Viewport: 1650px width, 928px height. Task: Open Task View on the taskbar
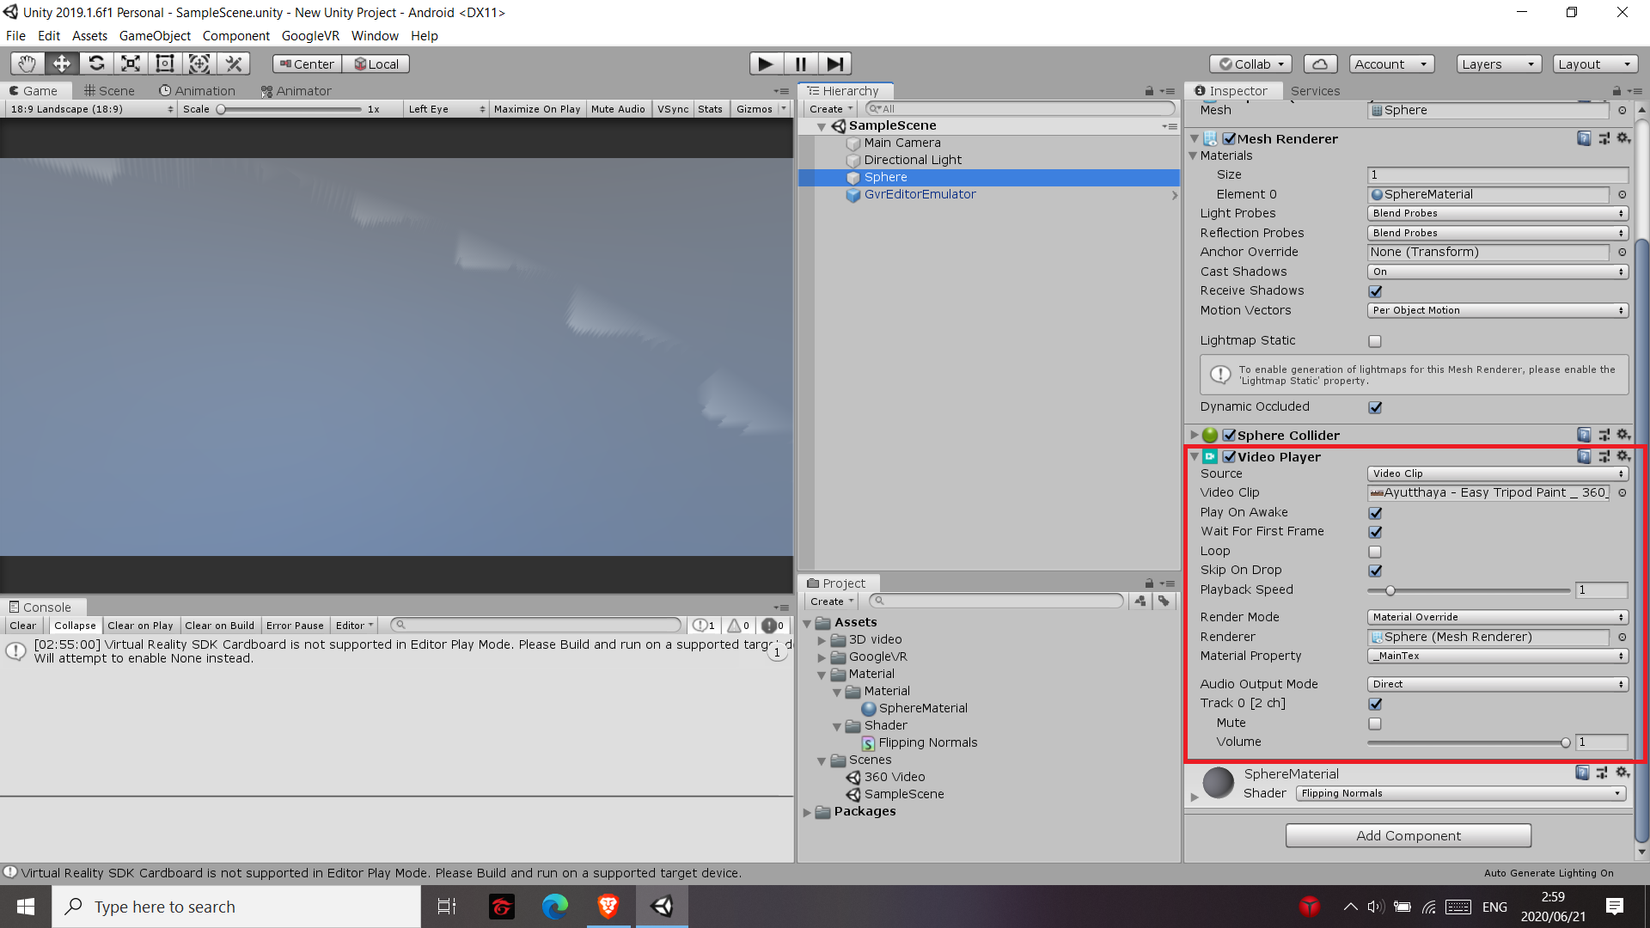pos(447,907)
